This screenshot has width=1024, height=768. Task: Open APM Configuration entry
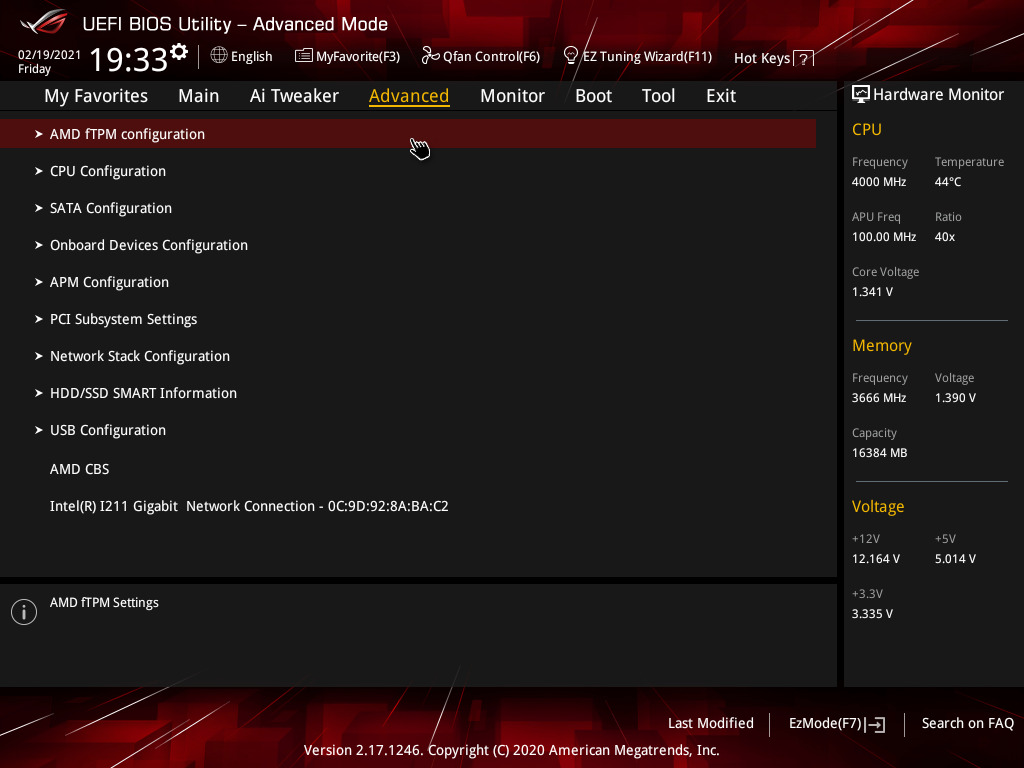coord(109,282)
